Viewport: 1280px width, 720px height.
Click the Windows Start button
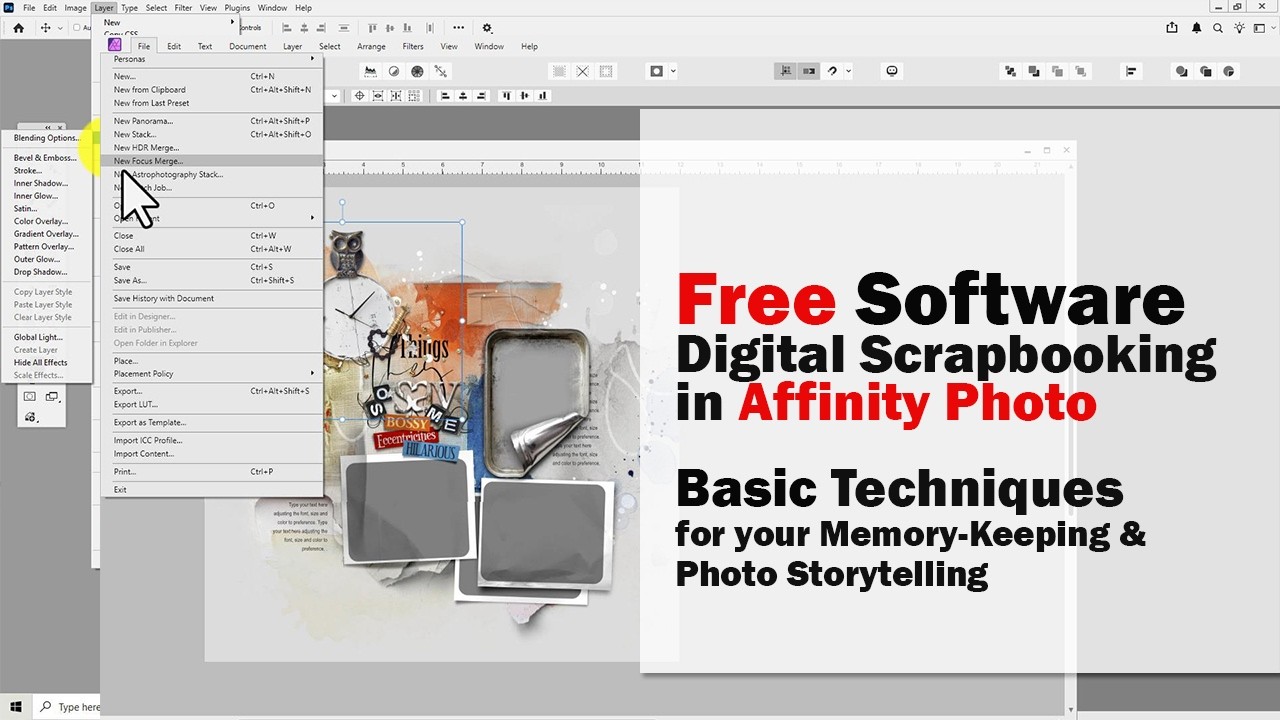pyautogui.click(x=15, y=706)
